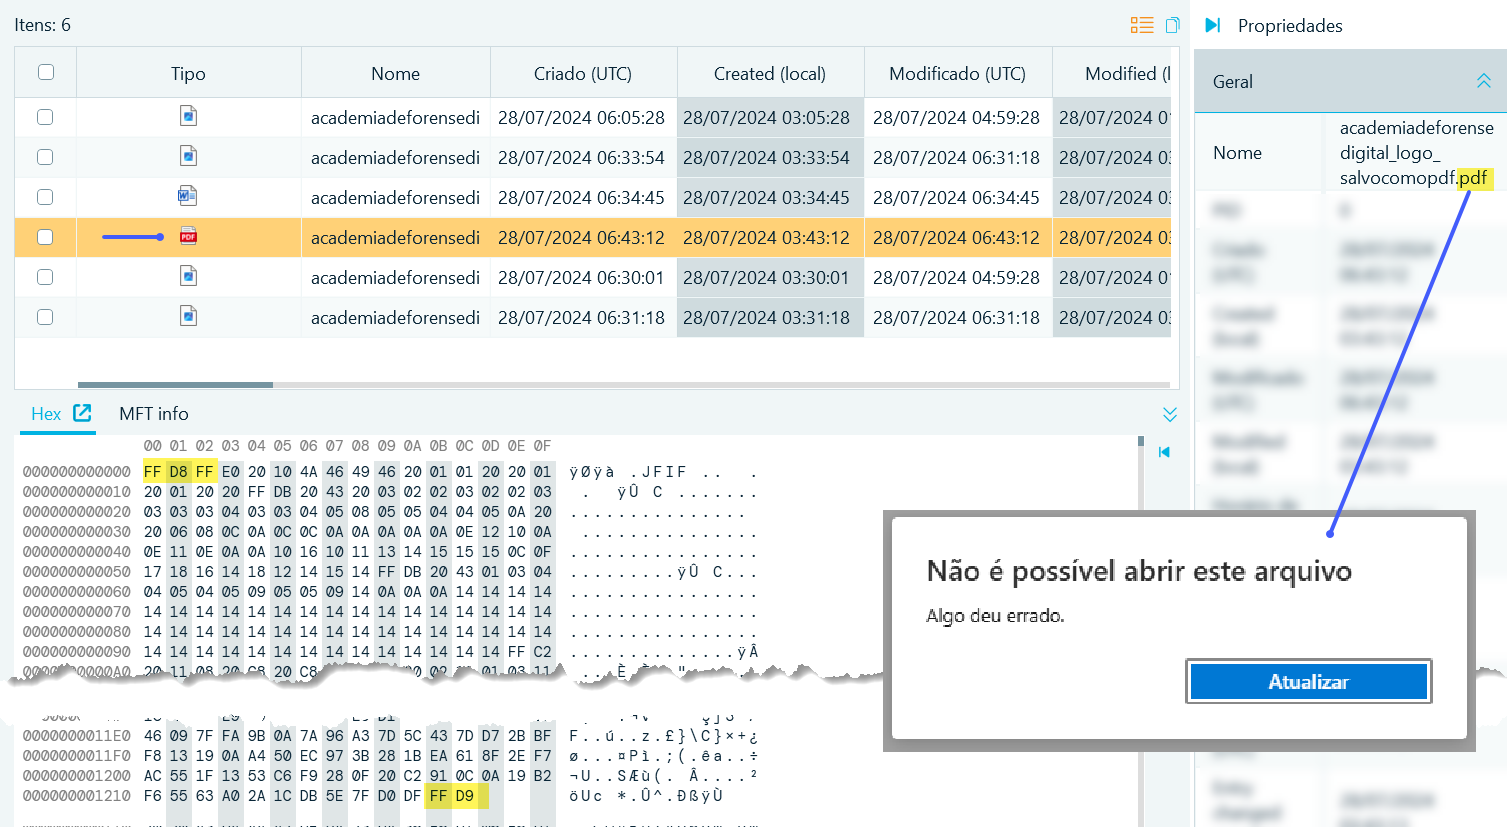Check the box for the 06:33:54 row
Screen dimensions: 1507x827
click(45, 157)
